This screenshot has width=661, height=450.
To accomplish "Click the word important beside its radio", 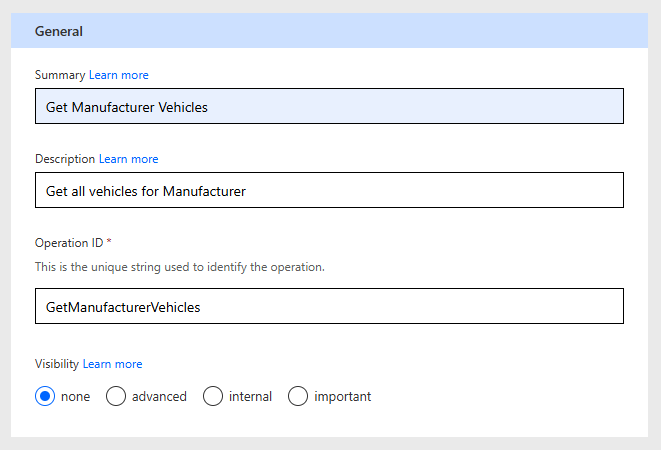I will point(342,397).
